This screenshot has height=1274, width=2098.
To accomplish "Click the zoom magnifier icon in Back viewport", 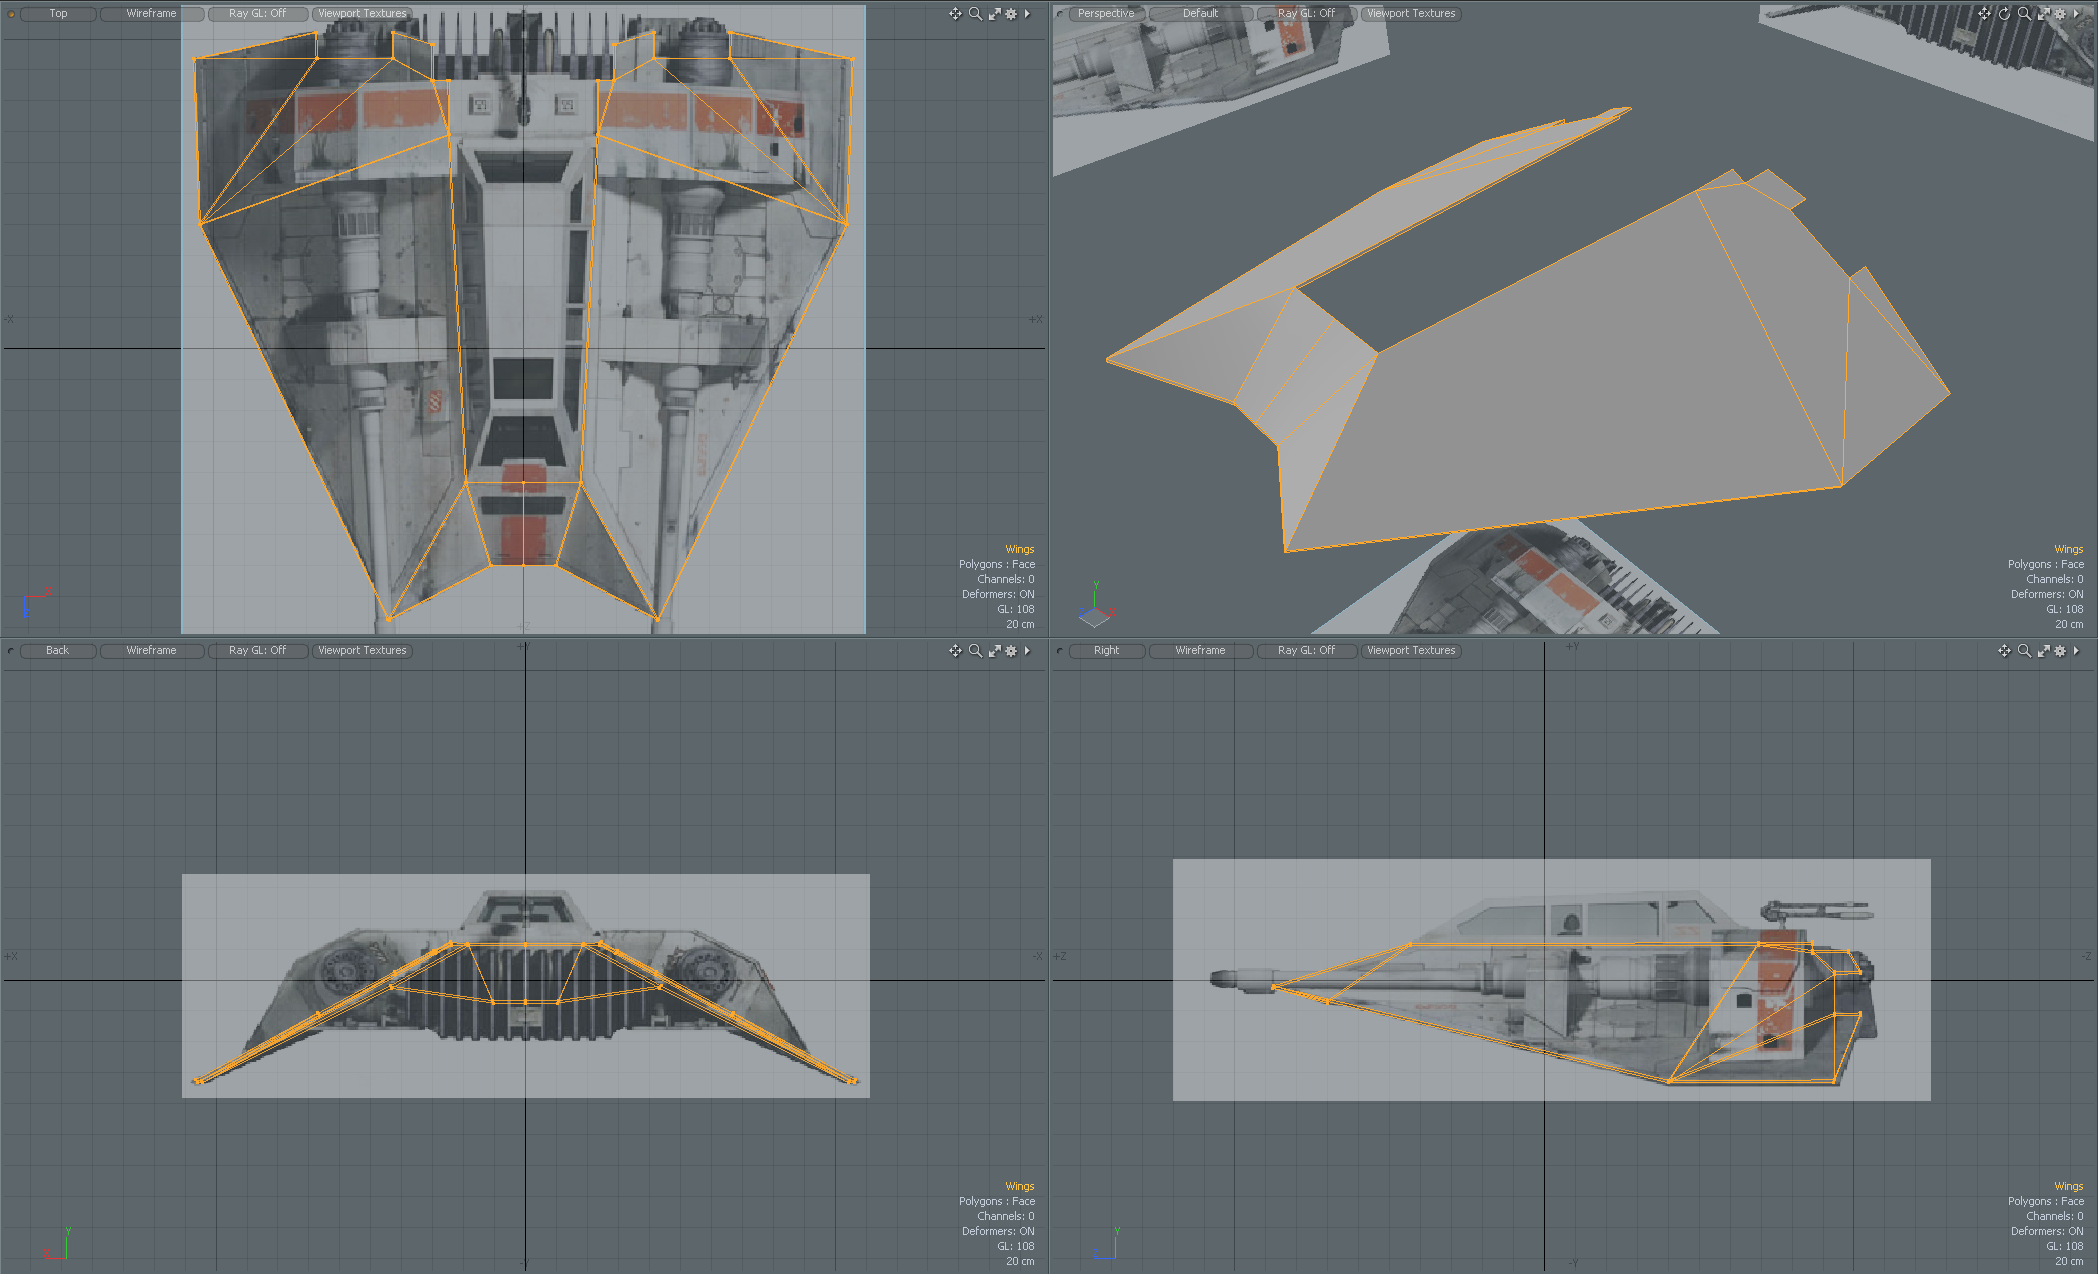I will [x=975, y=650].
